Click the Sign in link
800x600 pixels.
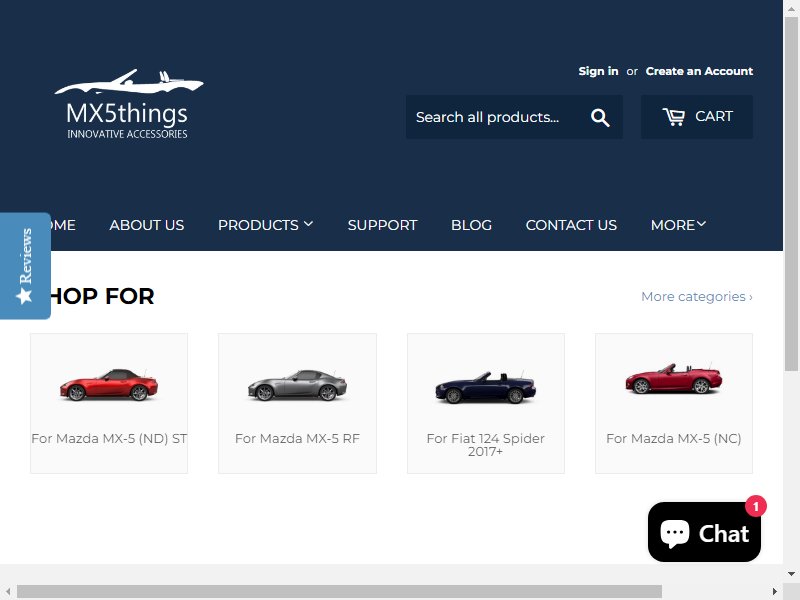(598, 71)
